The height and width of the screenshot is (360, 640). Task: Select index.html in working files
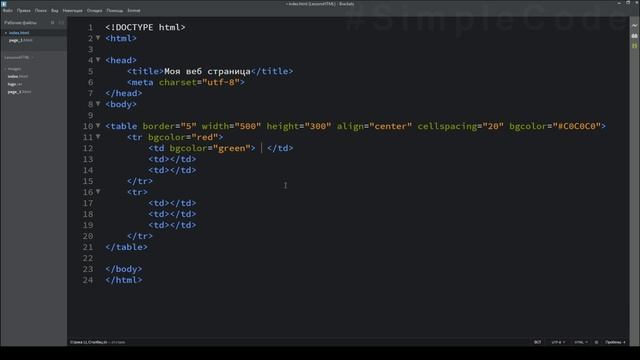tap(19, 33)
